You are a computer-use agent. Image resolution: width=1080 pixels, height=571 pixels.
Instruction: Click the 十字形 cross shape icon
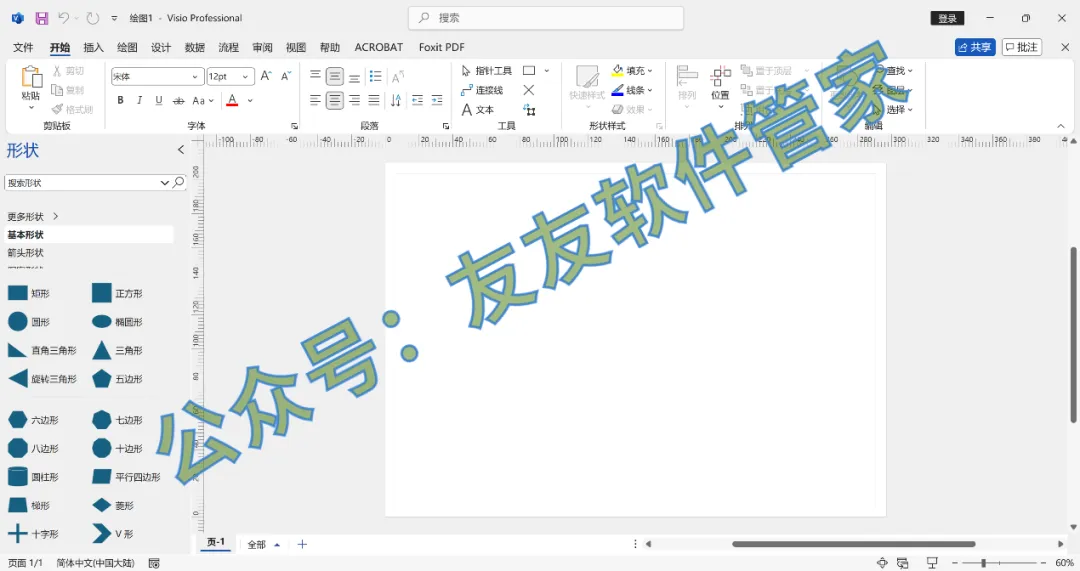(x=17, y=533)
